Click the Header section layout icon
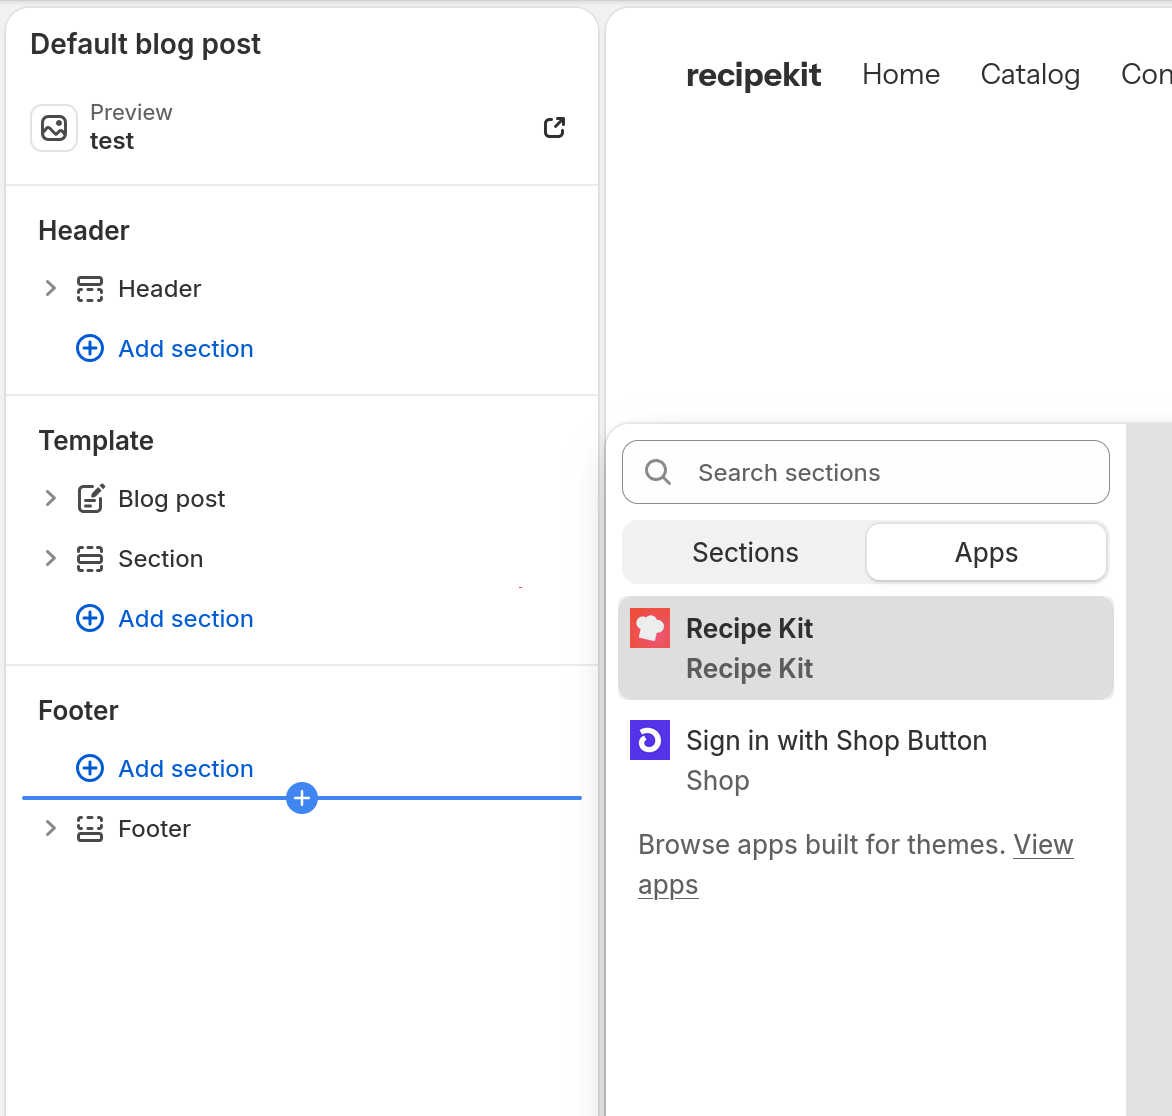Image resolution: width=1172 pixels, height=1116 pixels. (x=90, y=289)
